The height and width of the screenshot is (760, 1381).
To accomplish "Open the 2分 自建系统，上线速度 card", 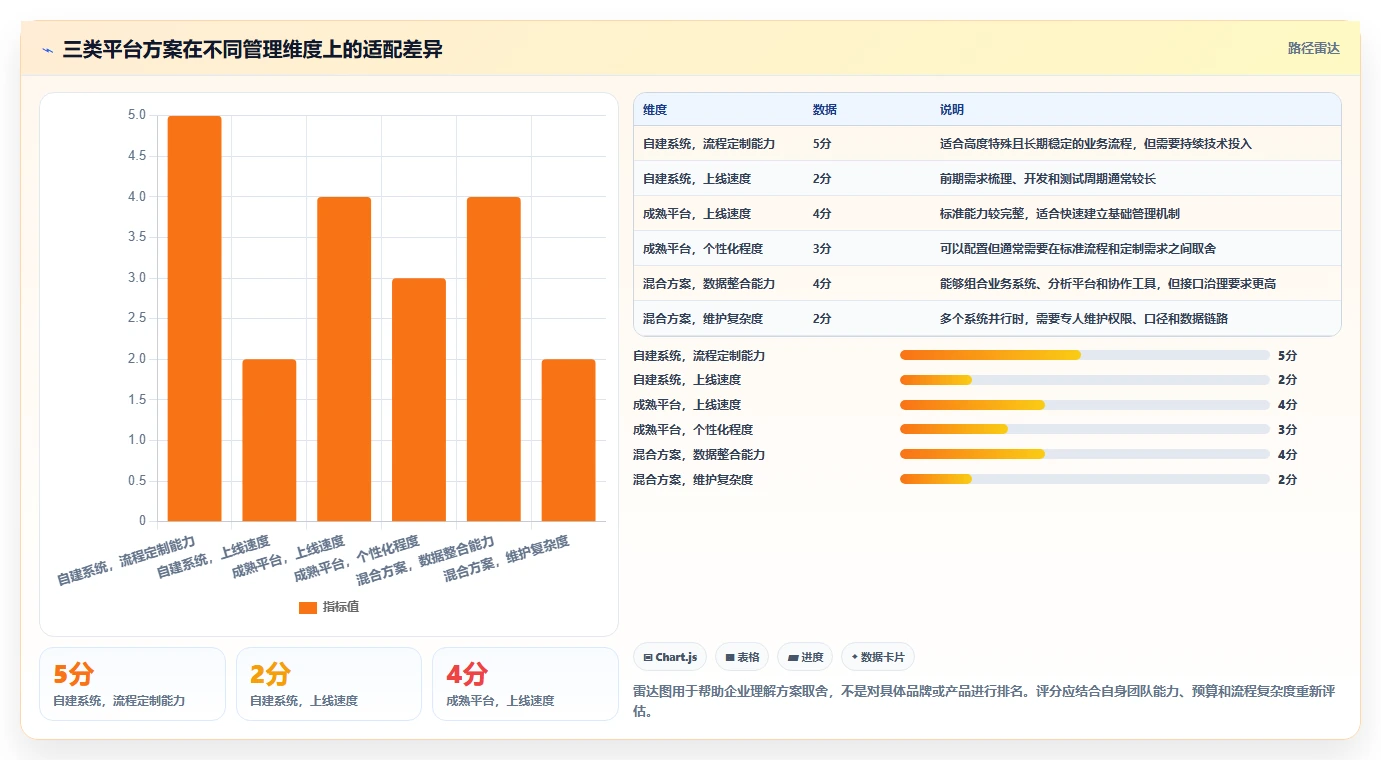I will [329, 684].
